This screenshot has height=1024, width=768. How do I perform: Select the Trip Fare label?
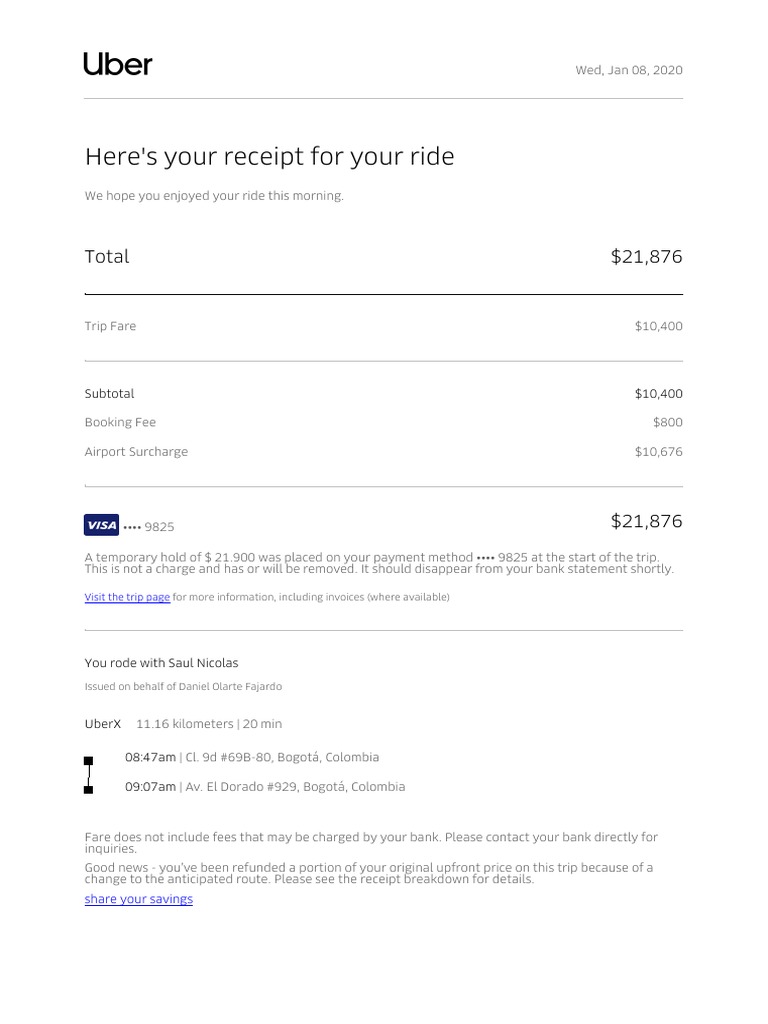[110, 326]
